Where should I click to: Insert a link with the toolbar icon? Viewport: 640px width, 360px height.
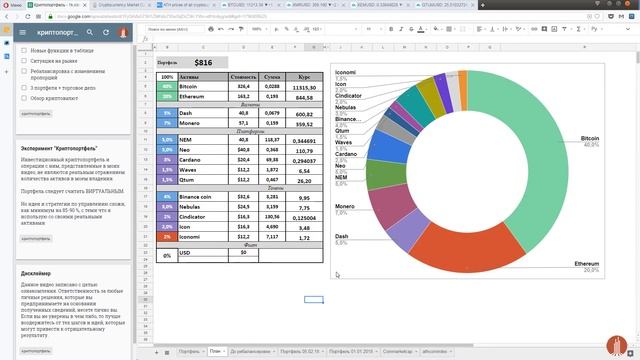pyautogui.click(x=534, y=29)
